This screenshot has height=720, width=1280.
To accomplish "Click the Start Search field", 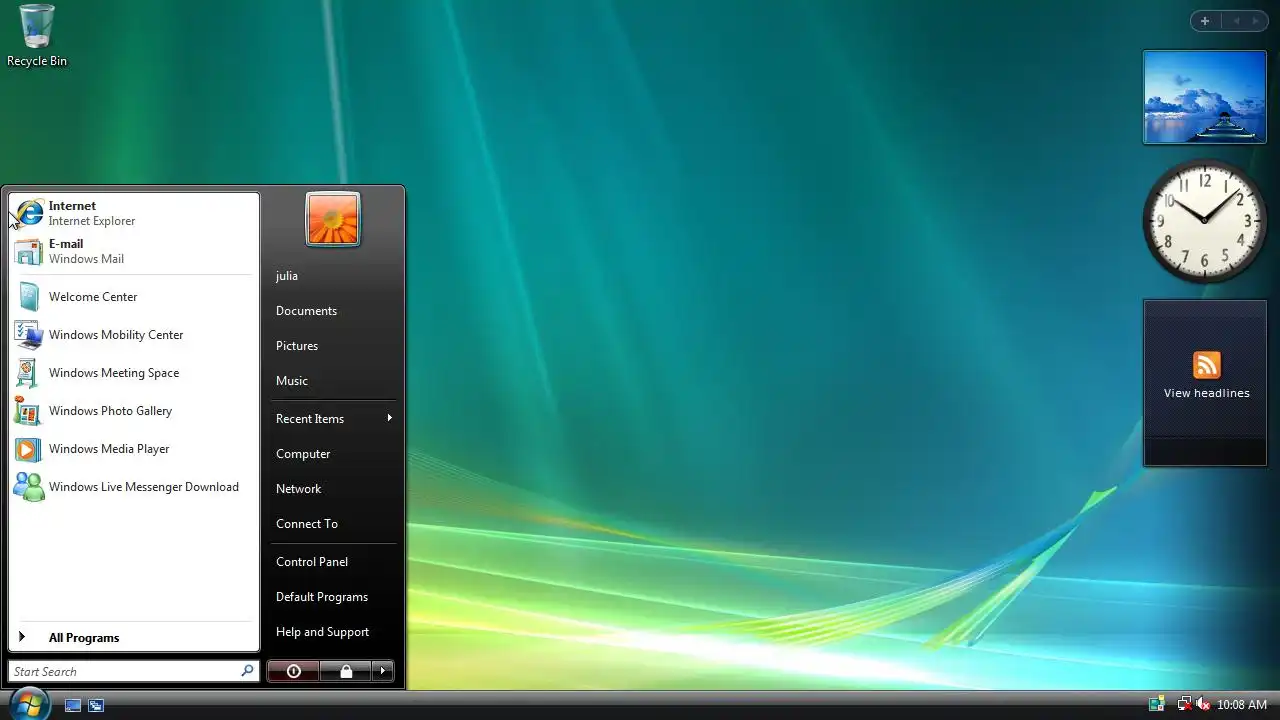I will [133, 671].
